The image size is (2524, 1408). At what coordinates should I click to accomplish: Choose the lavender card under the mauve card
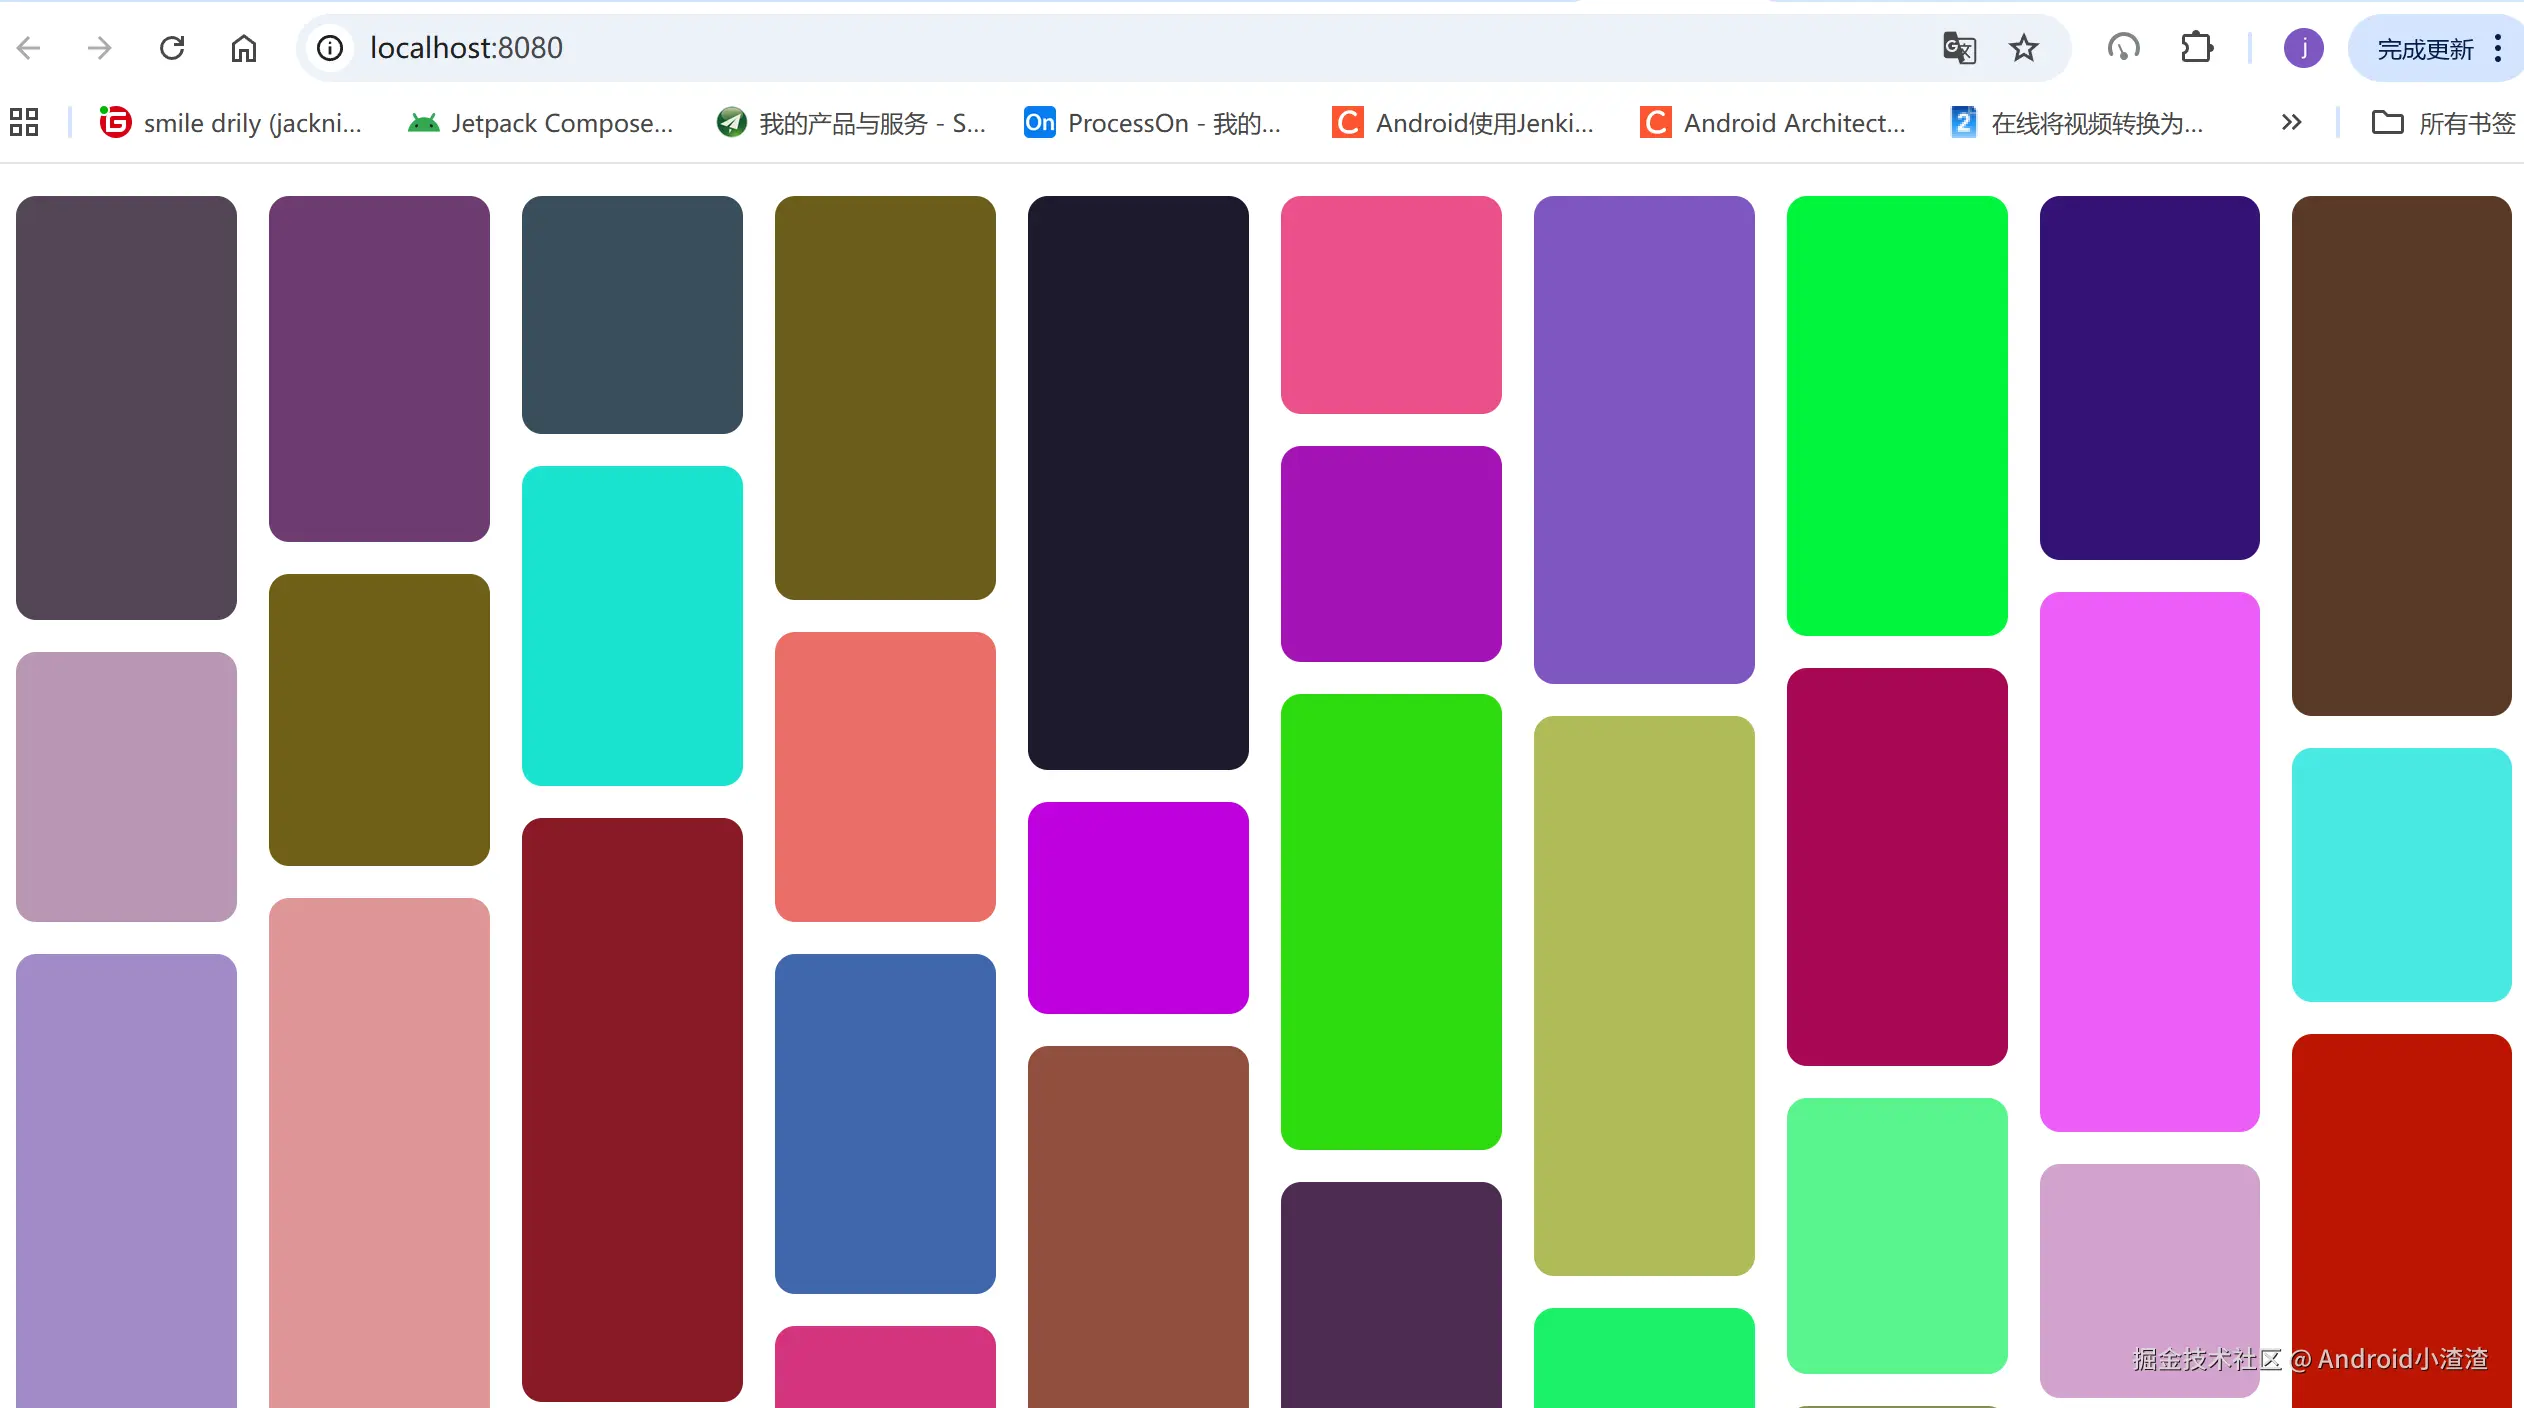click(x=126, y=1181)
